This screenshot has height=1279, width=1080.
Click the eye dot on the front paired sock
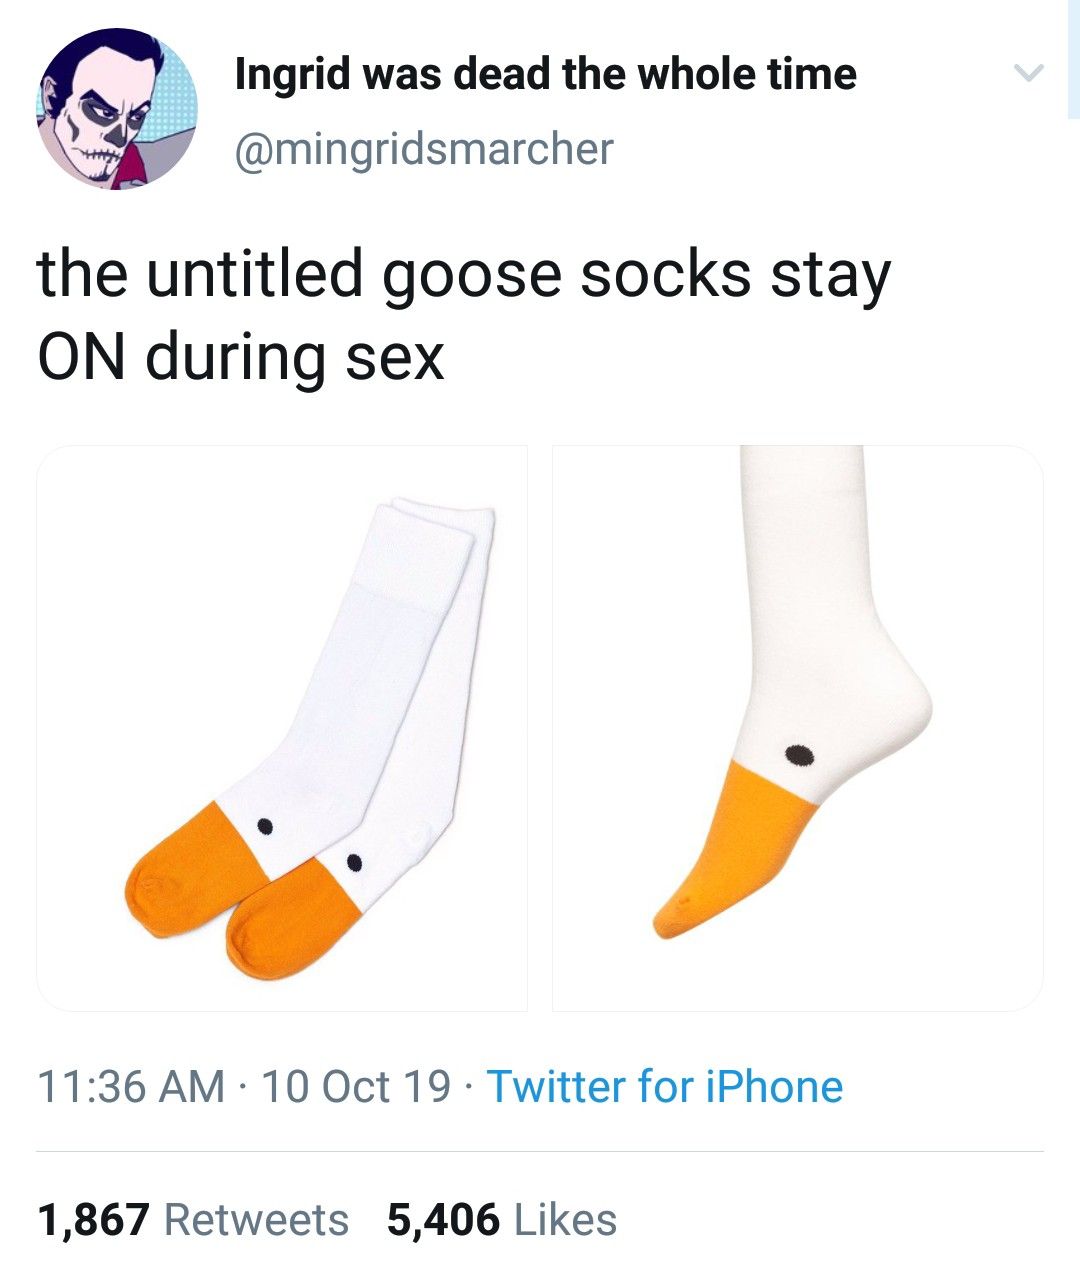coord(353,861)
